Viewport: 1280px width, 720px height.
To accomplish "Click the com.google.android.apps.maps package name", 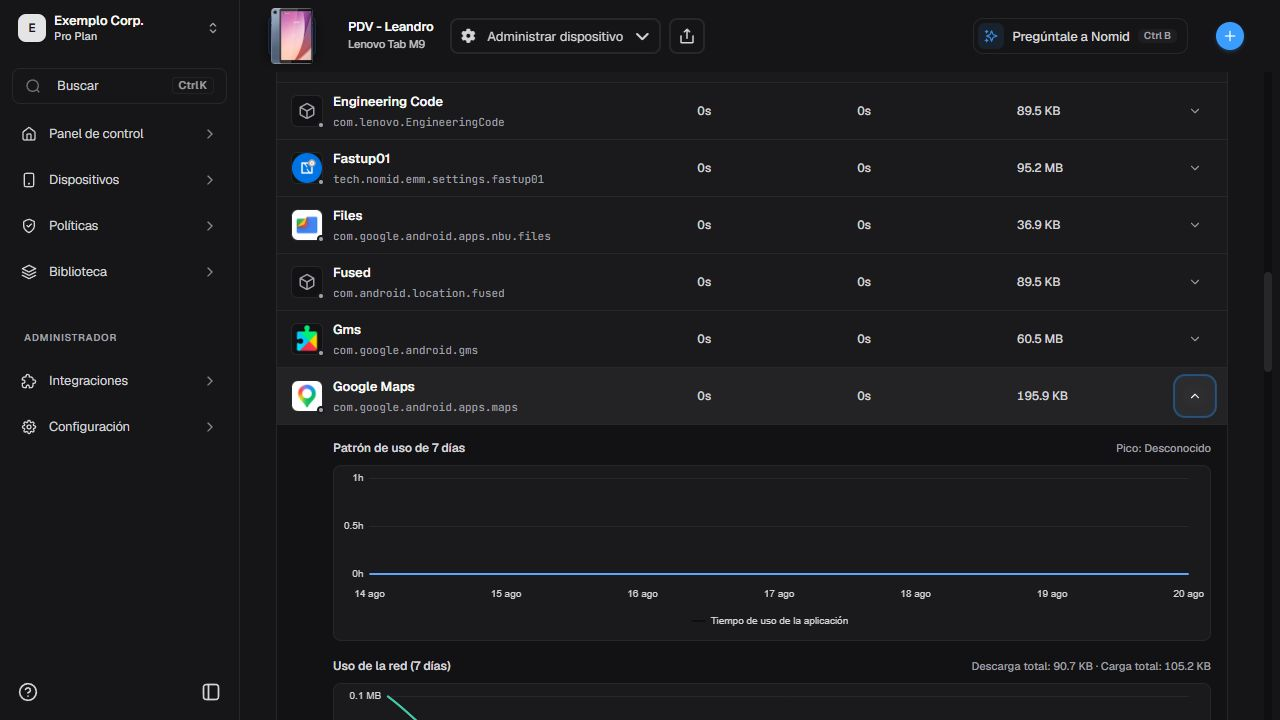I will [x=425, y=408].
